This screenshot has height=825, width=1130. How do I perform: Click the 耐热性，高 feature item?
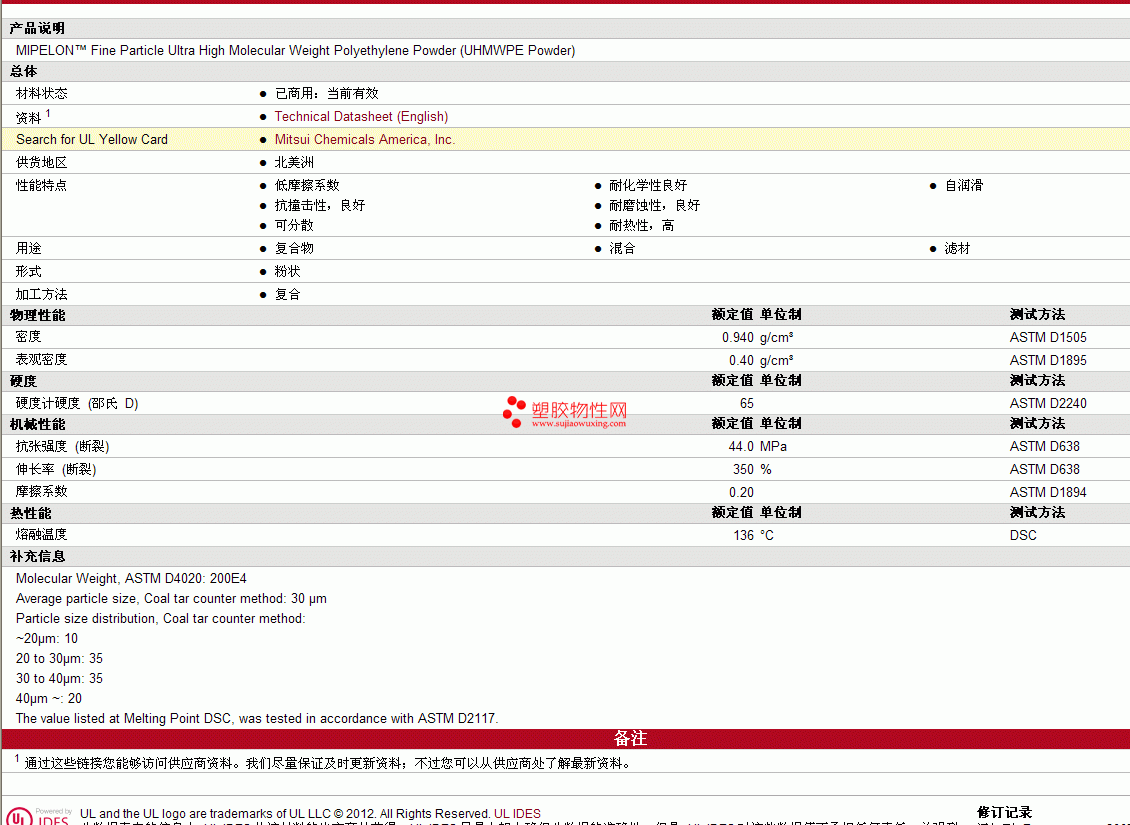[x=641, y=226]
